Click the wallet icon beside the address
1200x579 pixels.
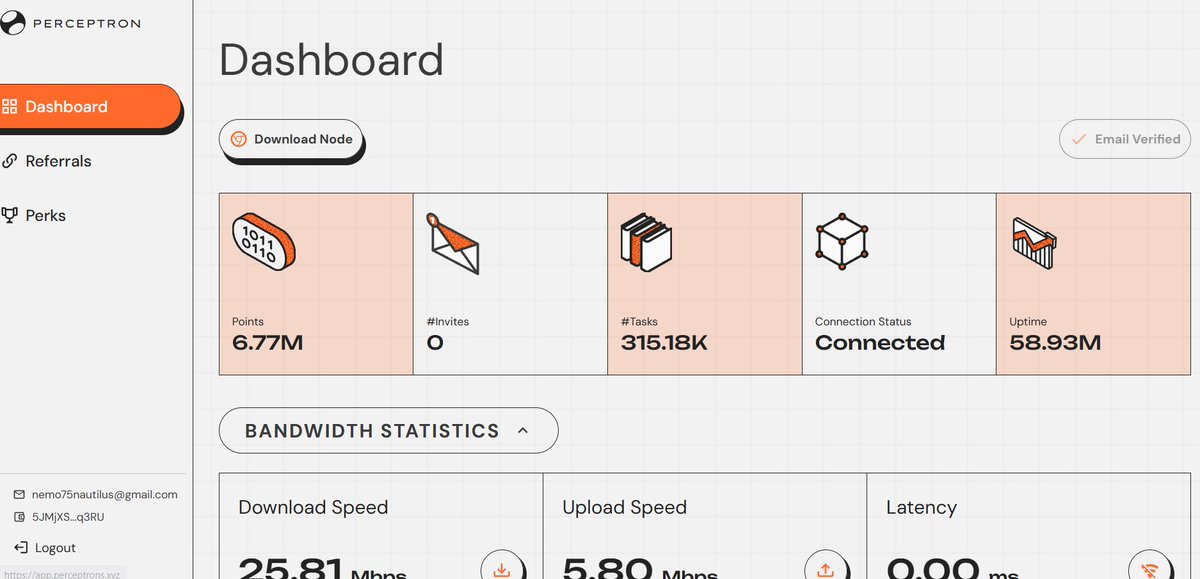[20, 517]
